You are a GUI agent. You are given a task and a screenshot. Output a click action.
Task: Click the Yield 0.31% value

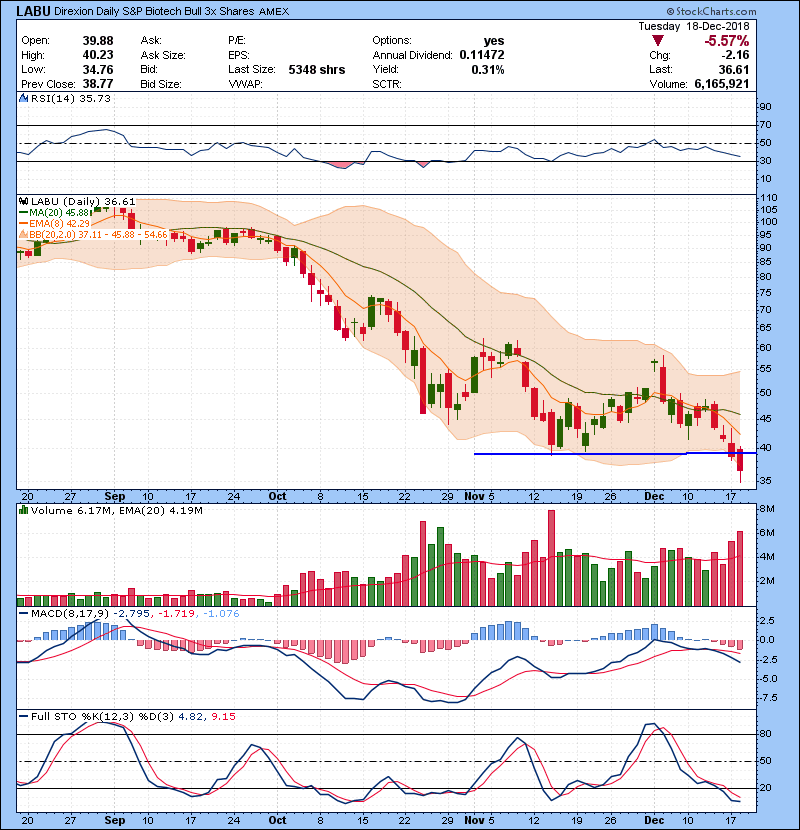(488, 69)
